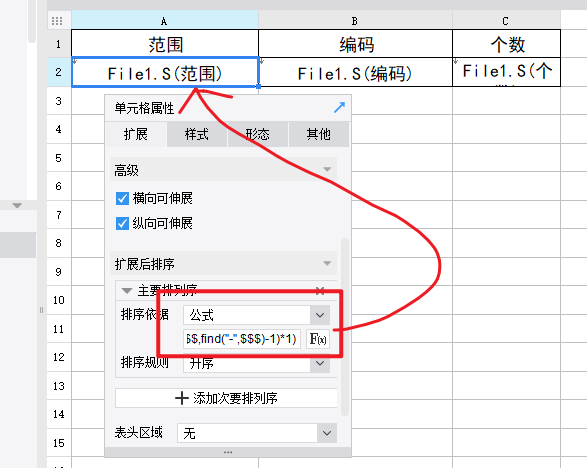Screen dimensions: 587x468
Task: Click the blue pop-out arrow icon
Action: pos(339,107)
